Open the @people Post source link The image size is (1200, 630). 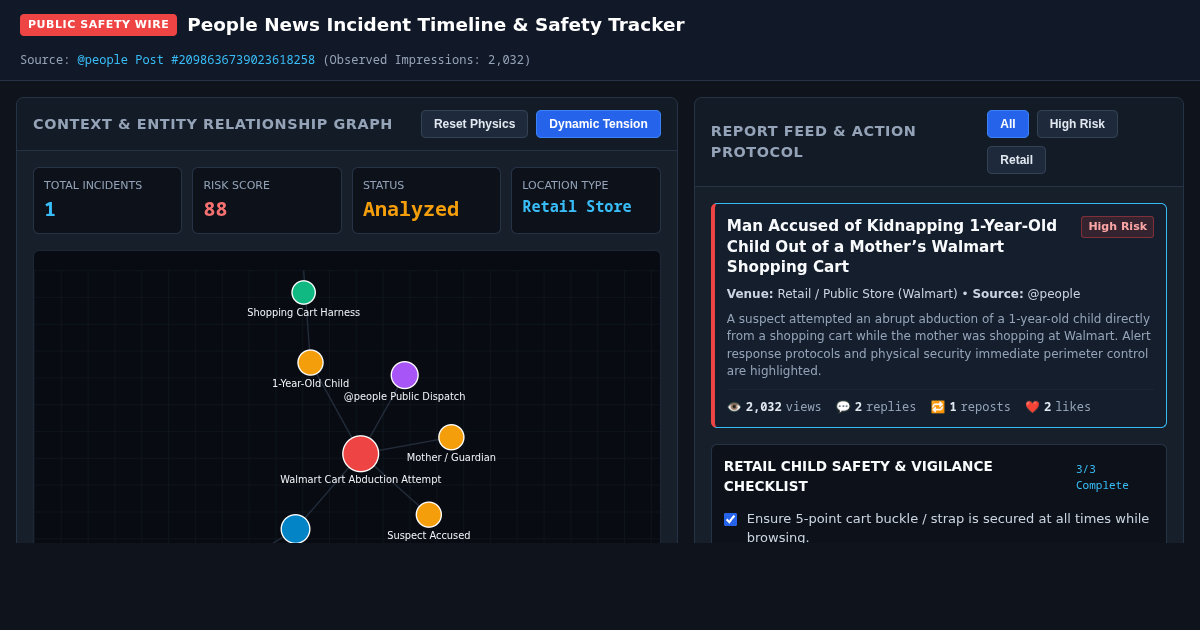click(196, 60)
